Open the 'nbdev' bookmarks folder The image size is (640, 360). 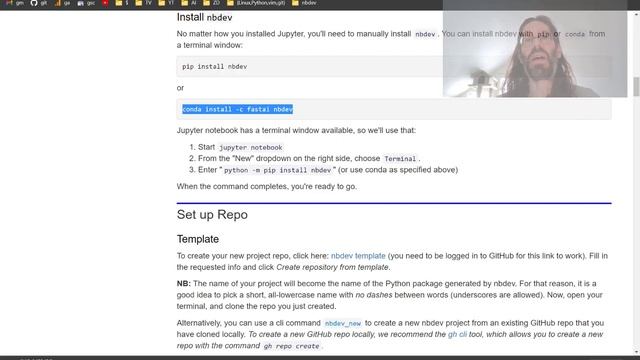pyautogui.click(x=304, y=3)
